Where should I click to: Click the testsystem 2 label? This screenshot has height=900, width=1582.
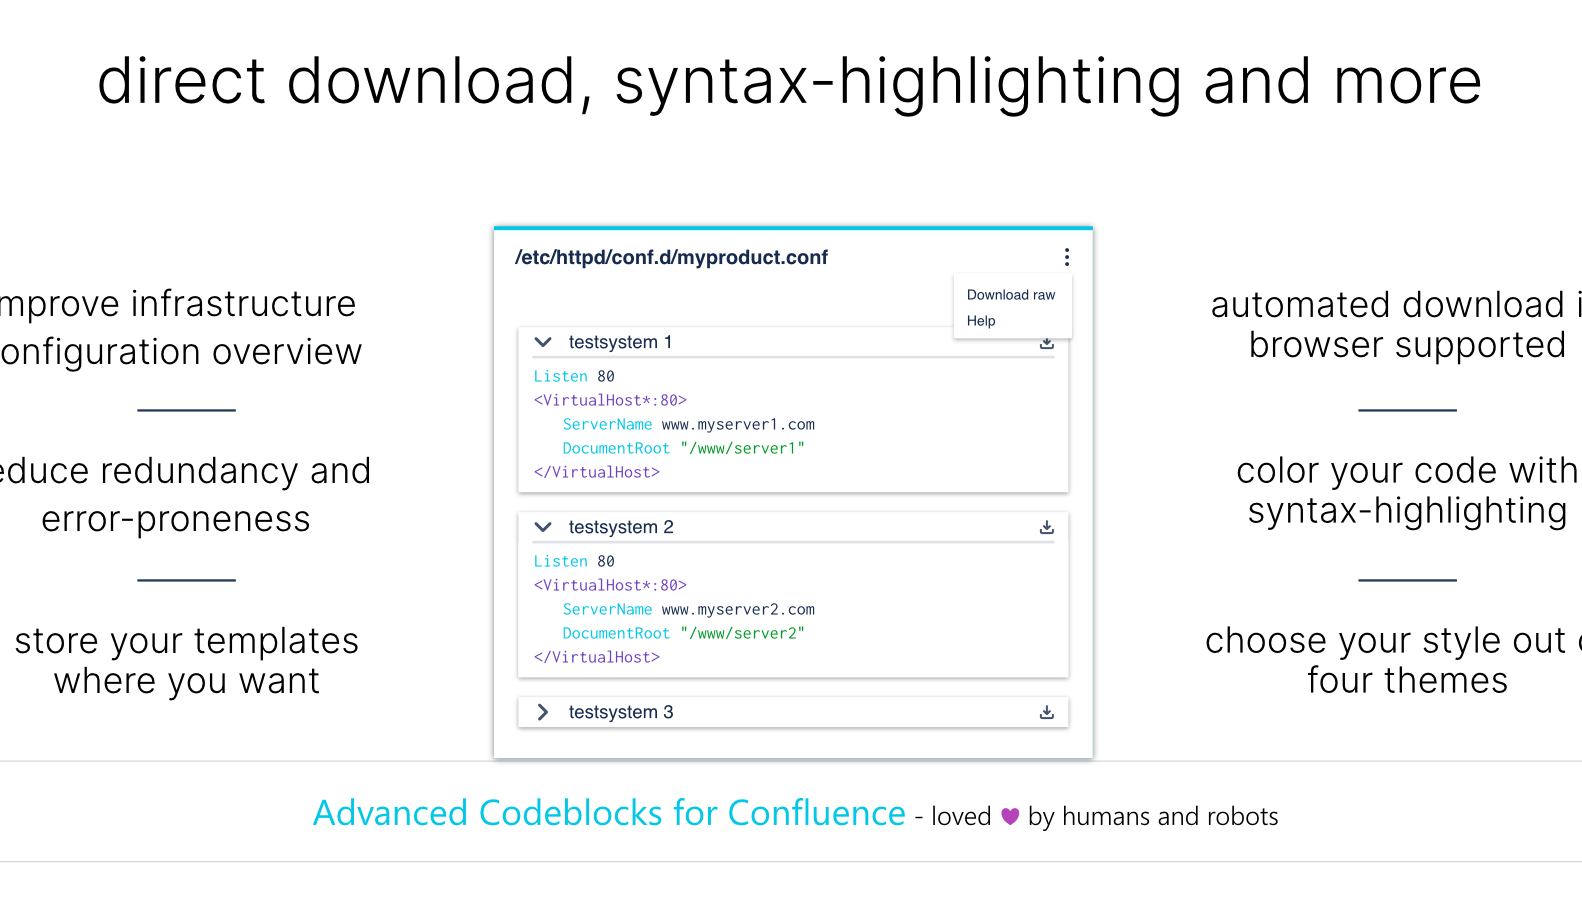pos(621,527)
